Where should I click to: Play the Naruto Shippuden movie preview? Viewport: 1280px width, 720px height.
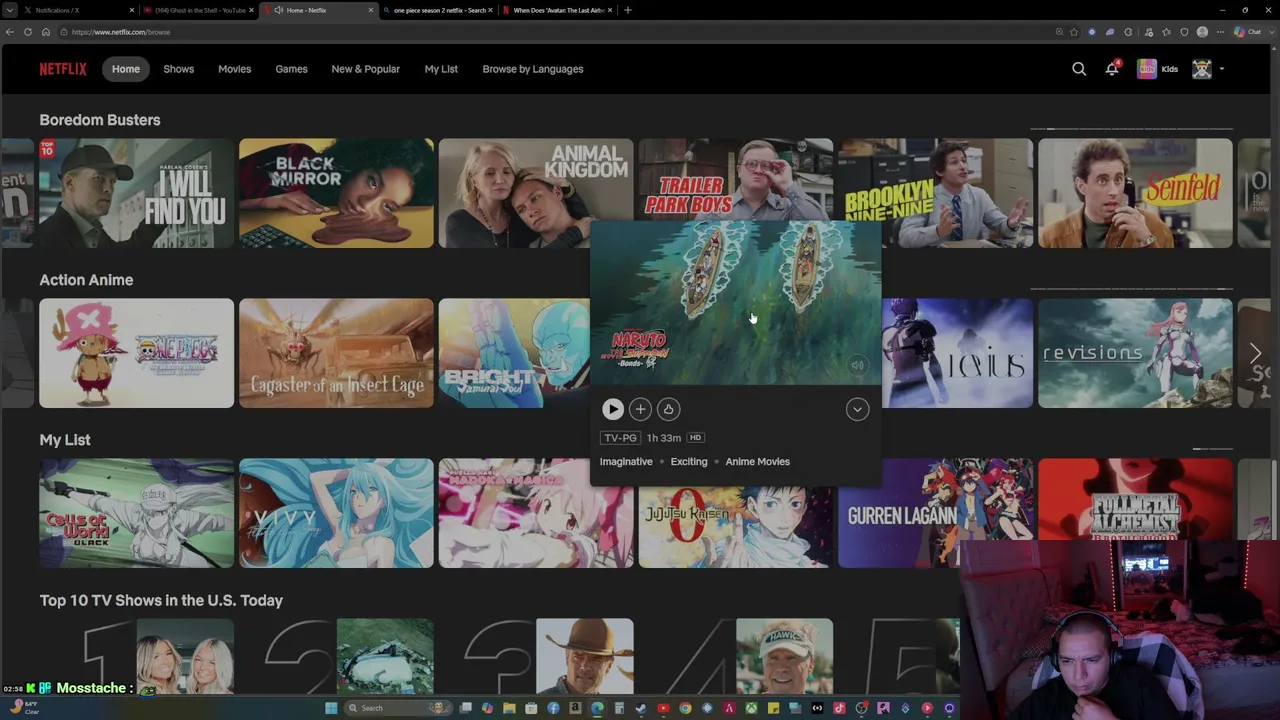click(613, 409)
